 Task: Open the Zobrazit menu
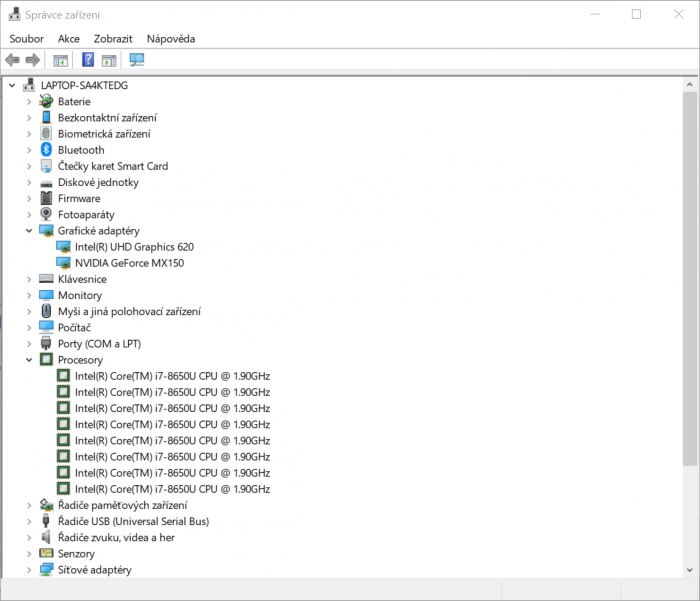pos(113,38)
